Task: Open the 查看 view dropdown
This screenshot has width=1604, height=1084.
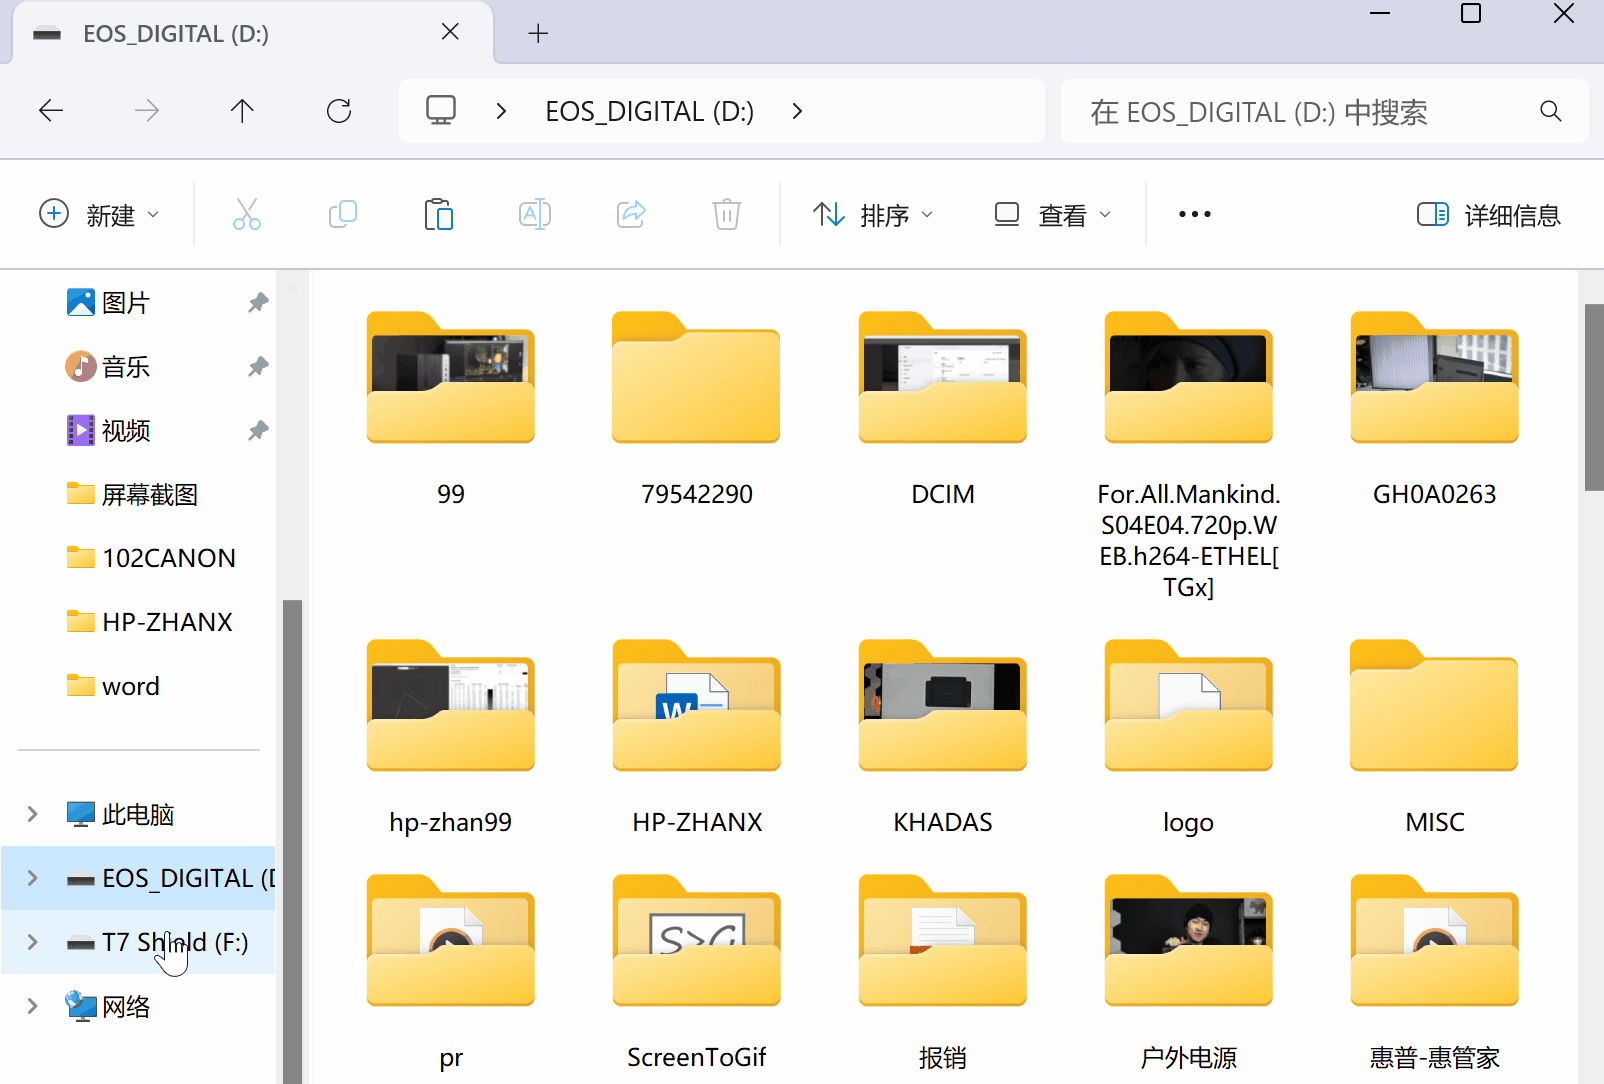Action: coord(1053,214)
